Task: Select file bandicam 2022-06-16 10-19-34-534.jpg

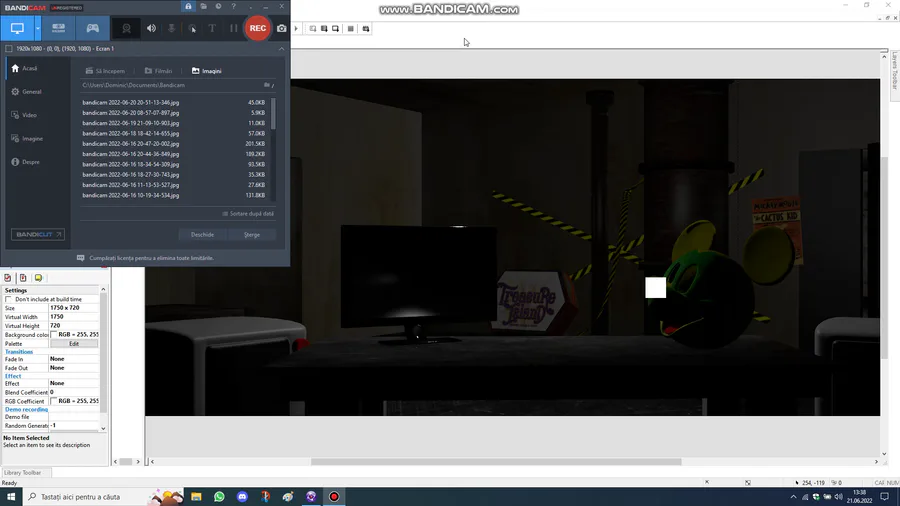Action: 174,196
